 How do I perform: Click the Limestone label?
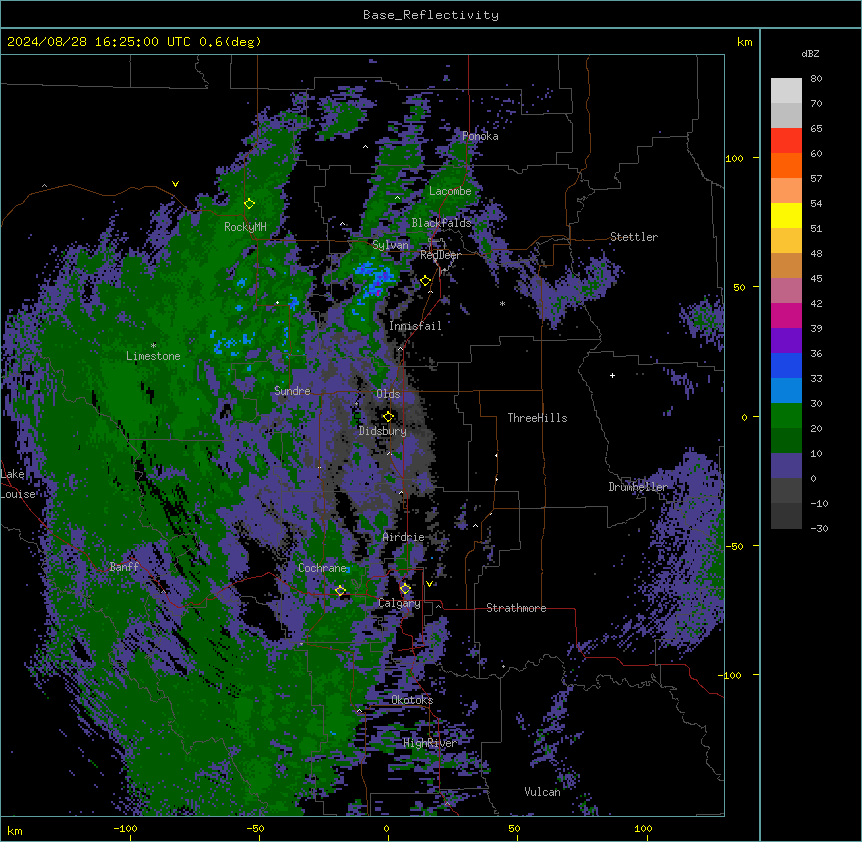[x=153, y=356]
